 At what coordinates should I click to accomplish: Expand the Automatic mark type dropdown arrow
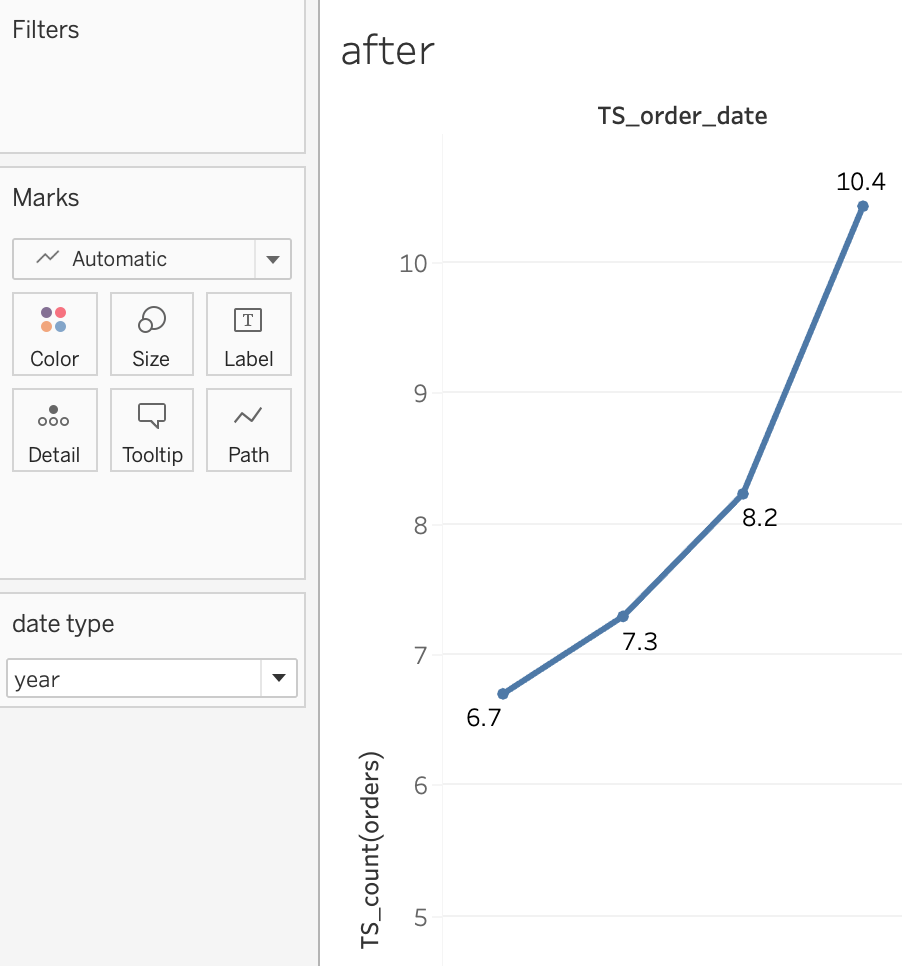coord(273,259)
